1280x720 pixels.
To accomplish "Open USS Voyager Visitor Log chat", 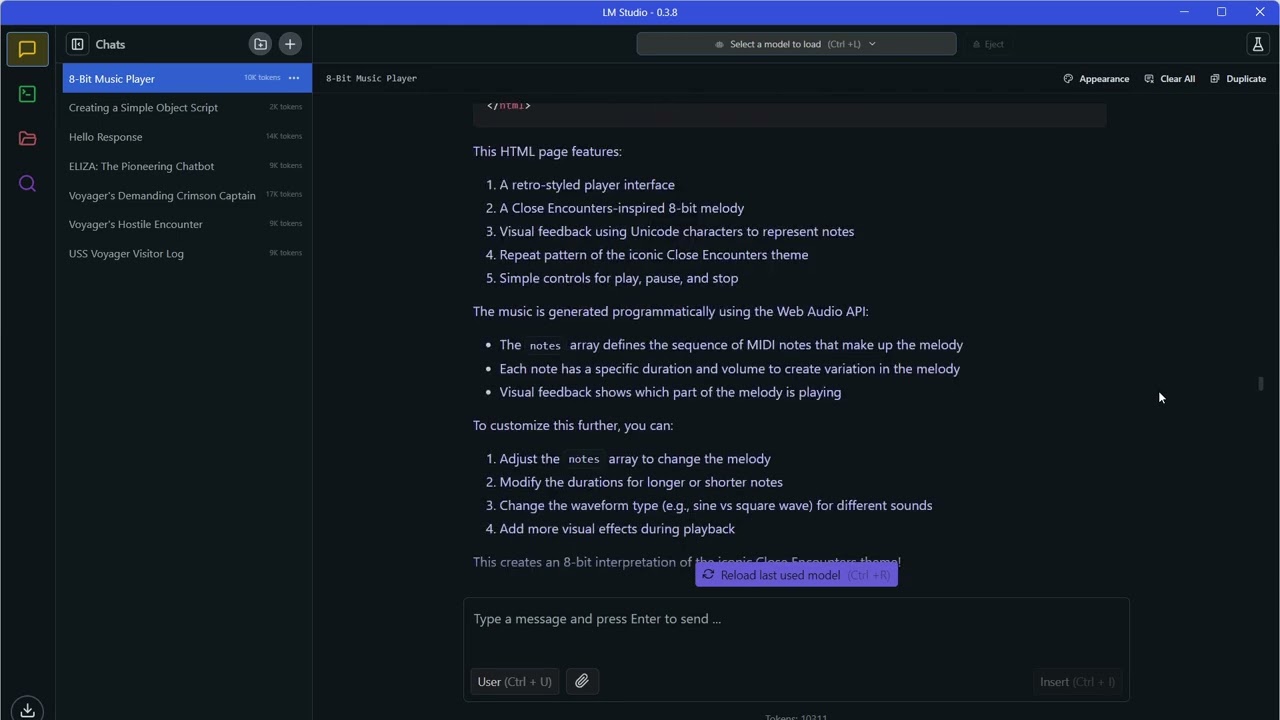I will pos(187,253).
